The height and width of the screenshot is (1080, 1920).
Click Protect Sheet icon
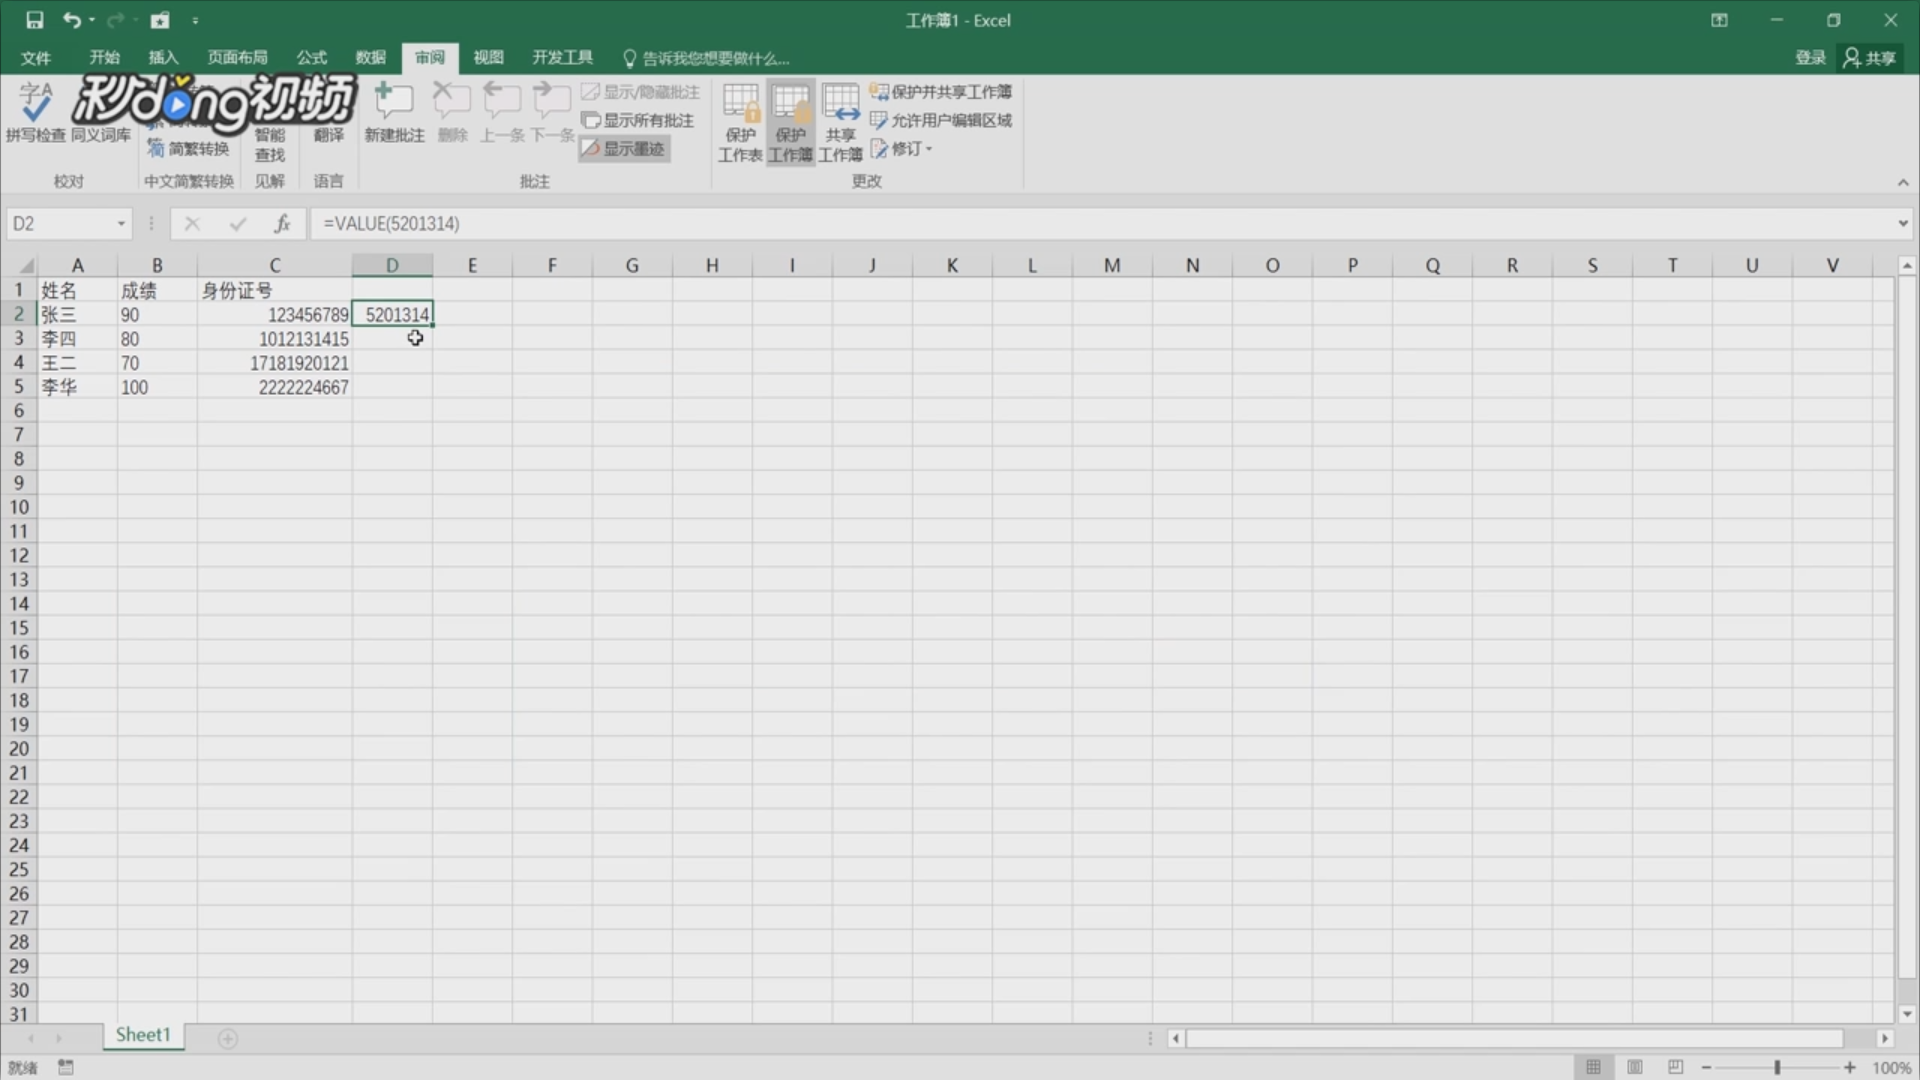click(740, 122)
